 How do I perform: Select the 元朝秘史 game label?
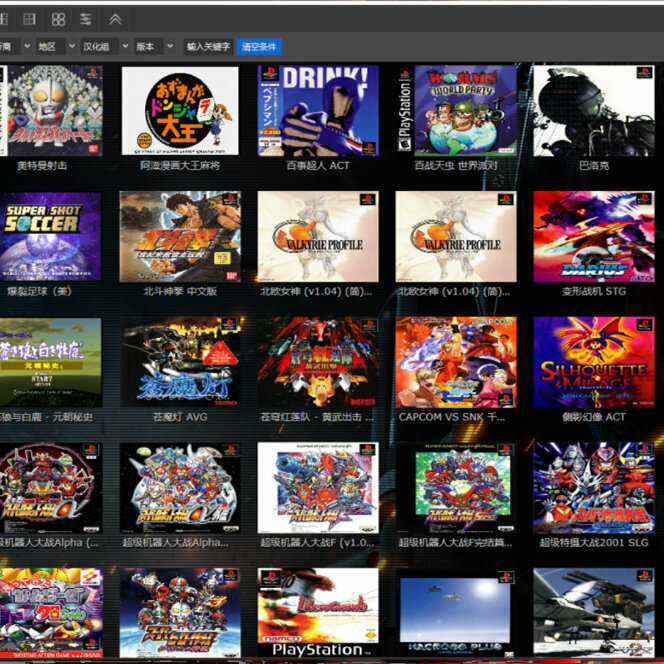(46, 417)
